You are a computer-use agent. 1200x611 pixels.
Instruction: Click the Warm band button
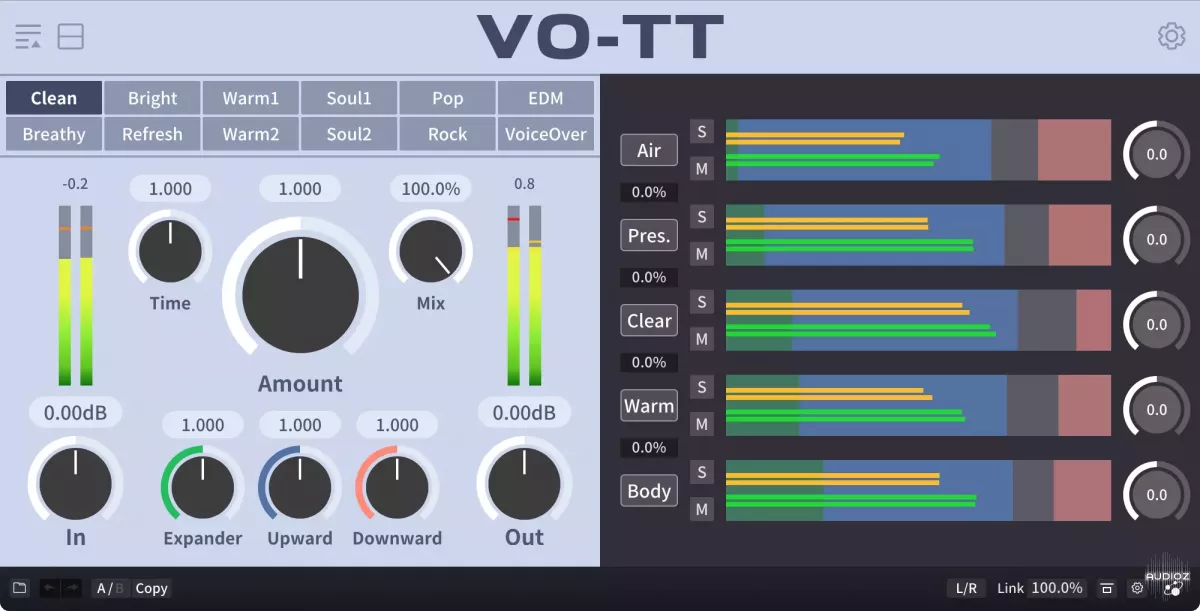click(x=649, y=405)
